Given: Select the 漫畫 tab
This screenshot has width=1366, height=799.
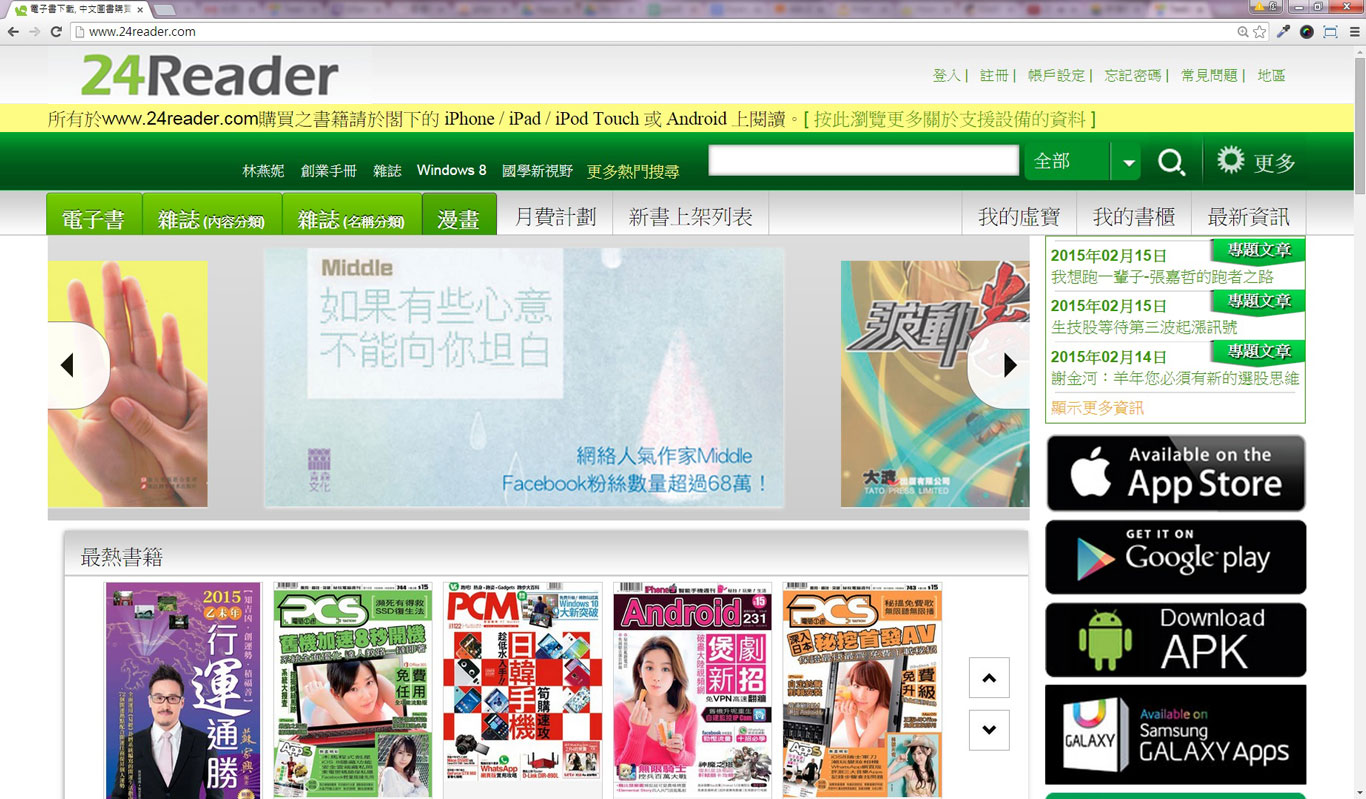Looking at the screenshot, I should (x=459, y=214).
